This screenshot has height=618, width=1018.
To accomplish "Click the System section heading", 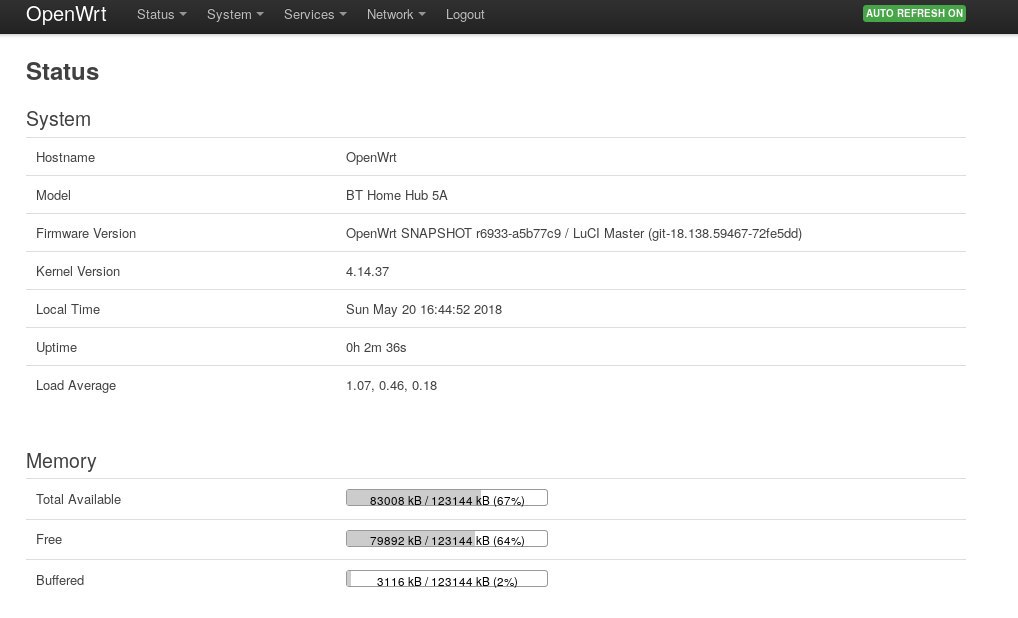I will (x=58, y=119).
